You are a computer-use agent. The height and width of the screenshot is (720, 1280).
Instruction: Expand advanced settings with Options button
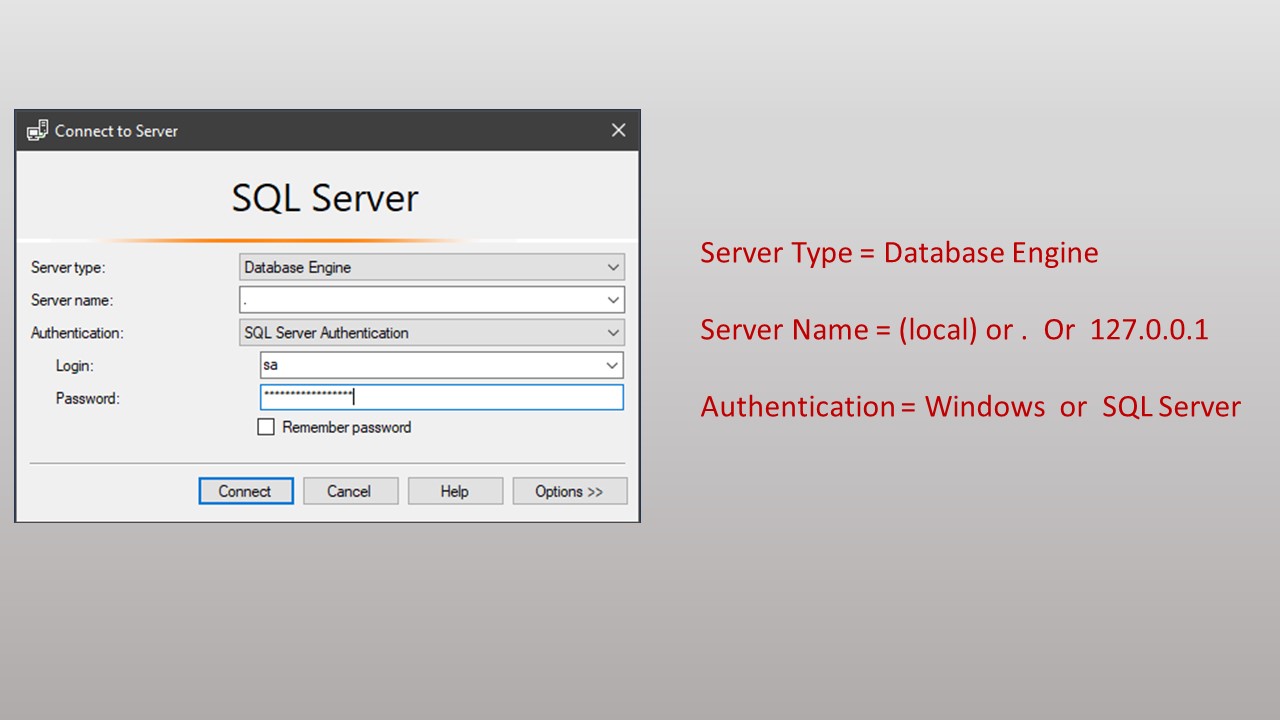569,491
